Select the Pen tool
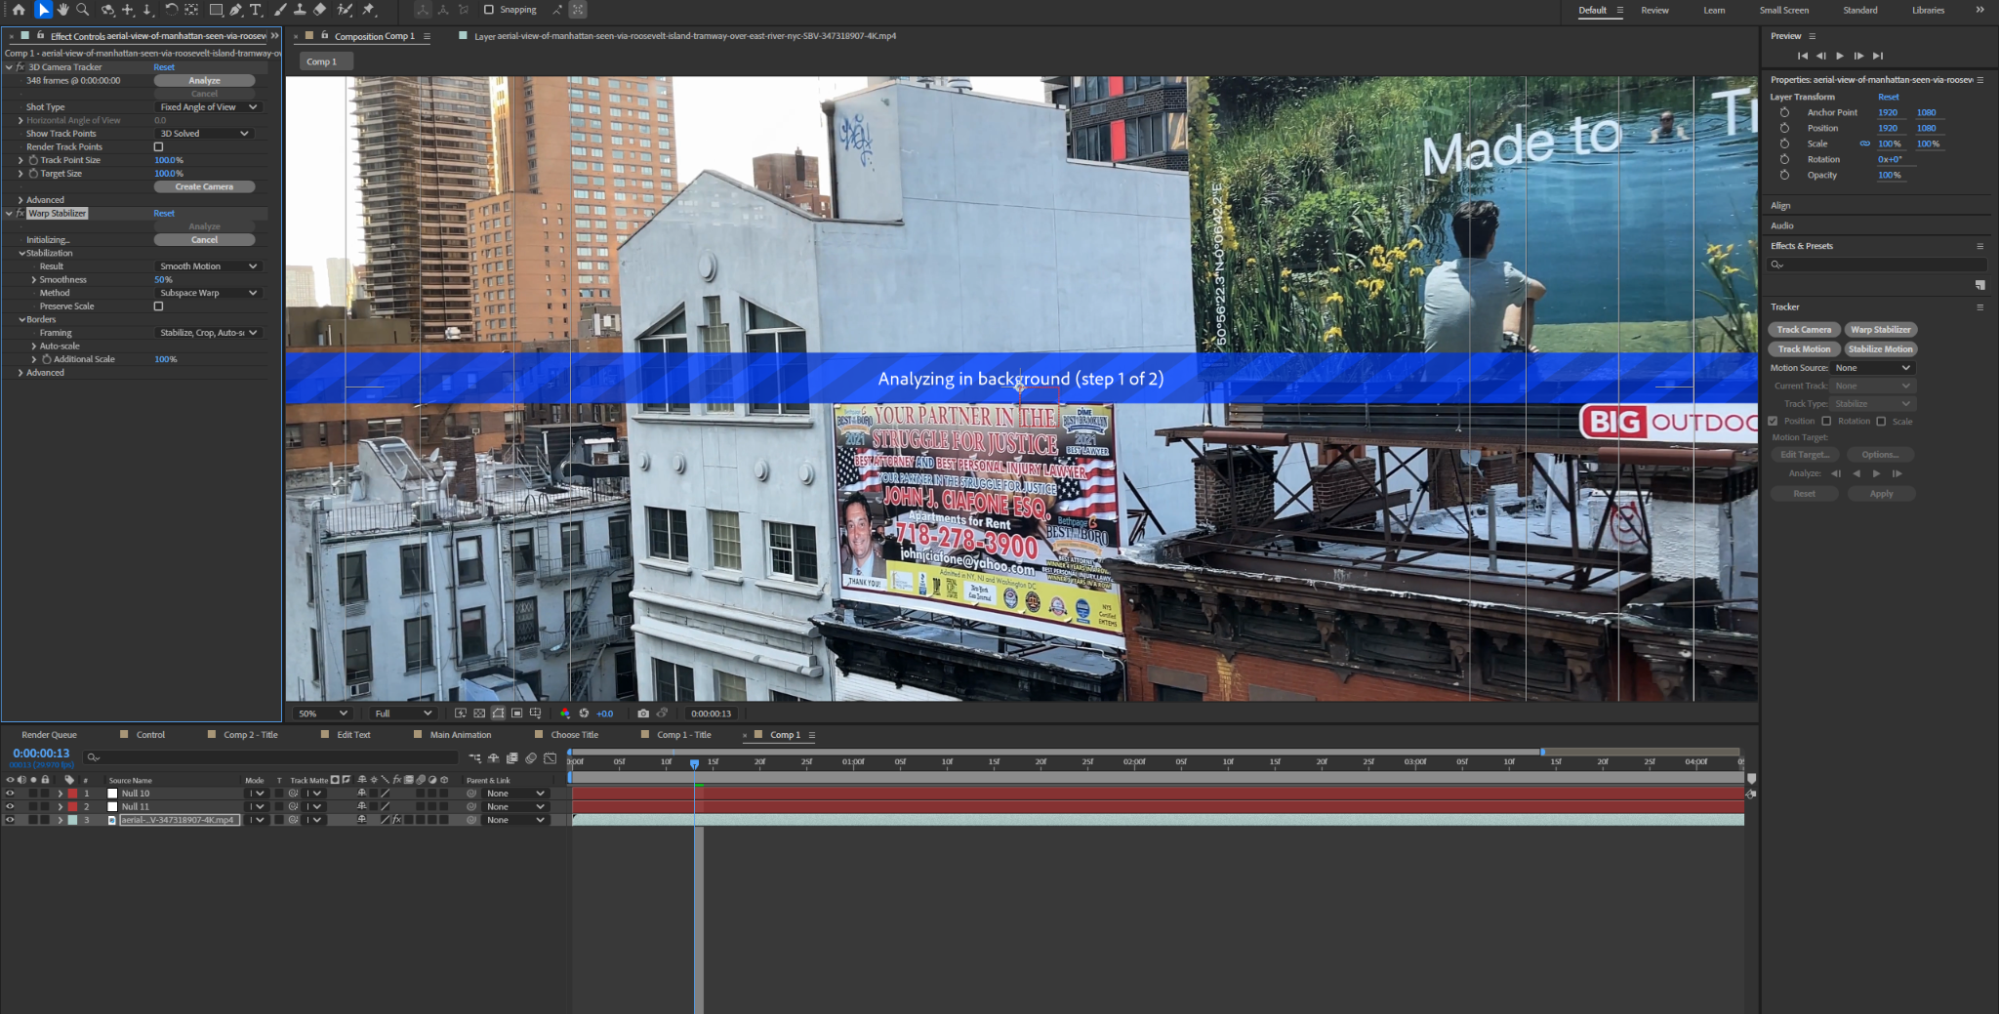This screenshot has height=1015, width=1999. [x=237, y=9]
